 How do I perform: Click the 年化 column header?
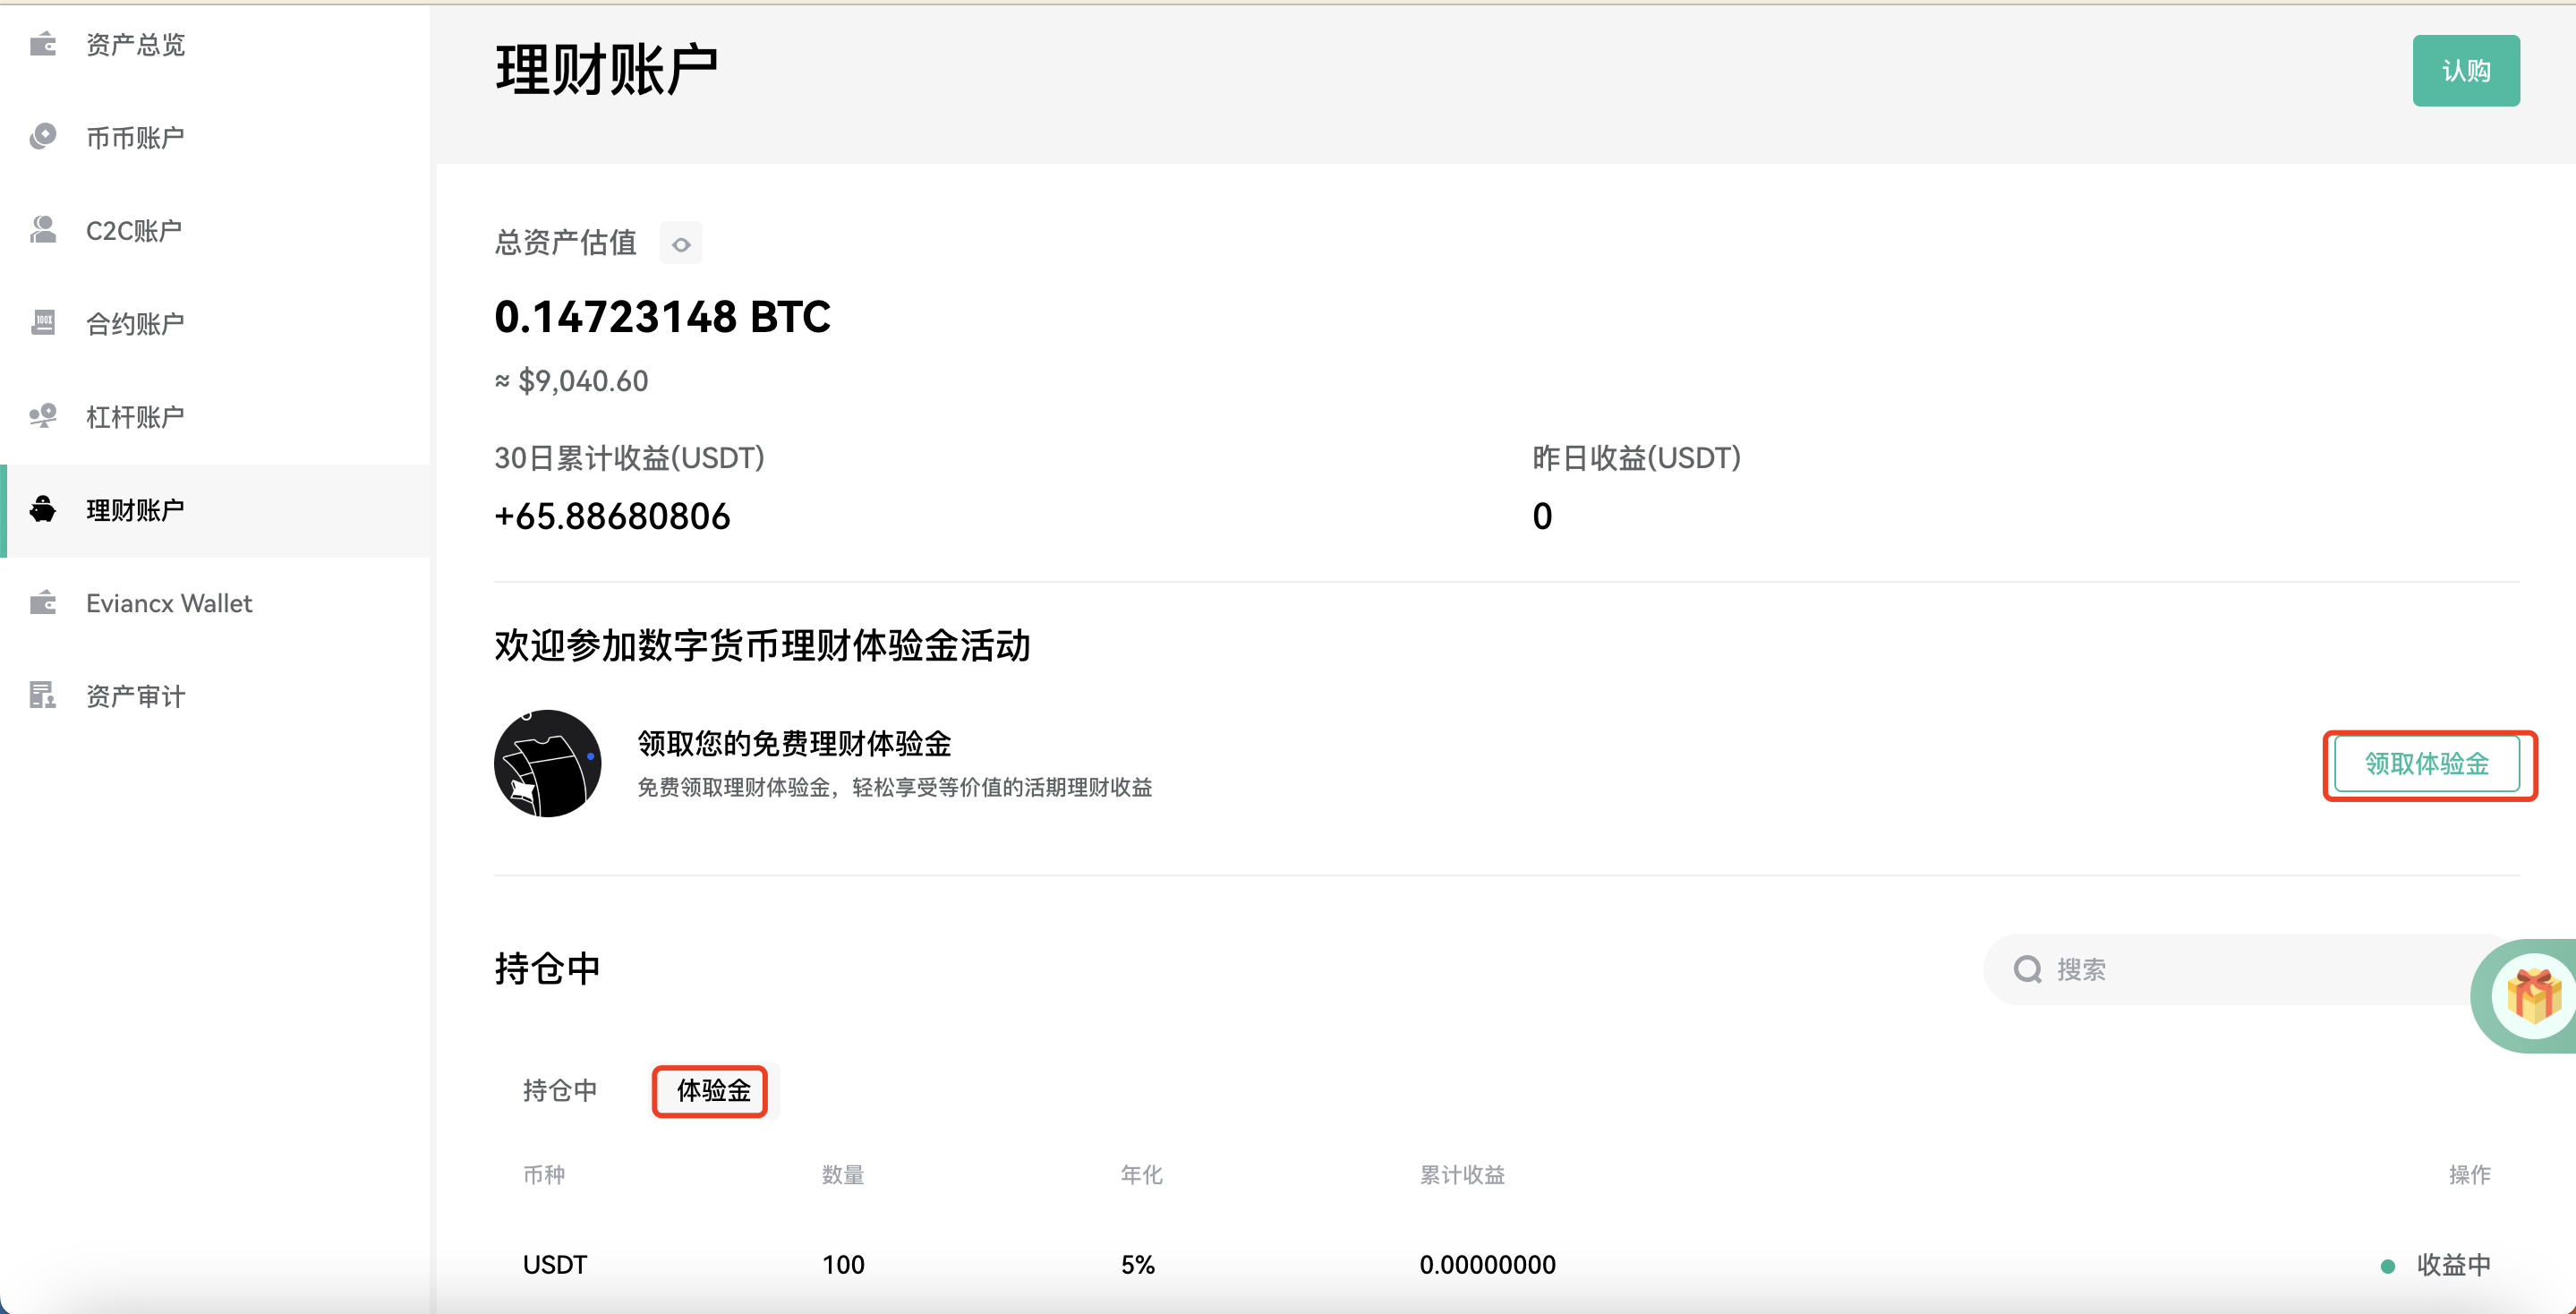pos(1142,1175)
